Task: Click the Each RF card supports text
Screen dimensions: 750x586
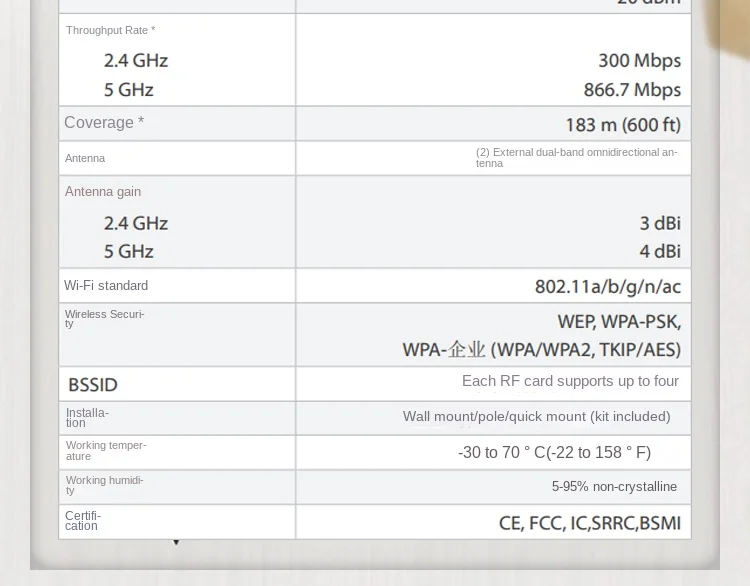Action: pos(570,381)
